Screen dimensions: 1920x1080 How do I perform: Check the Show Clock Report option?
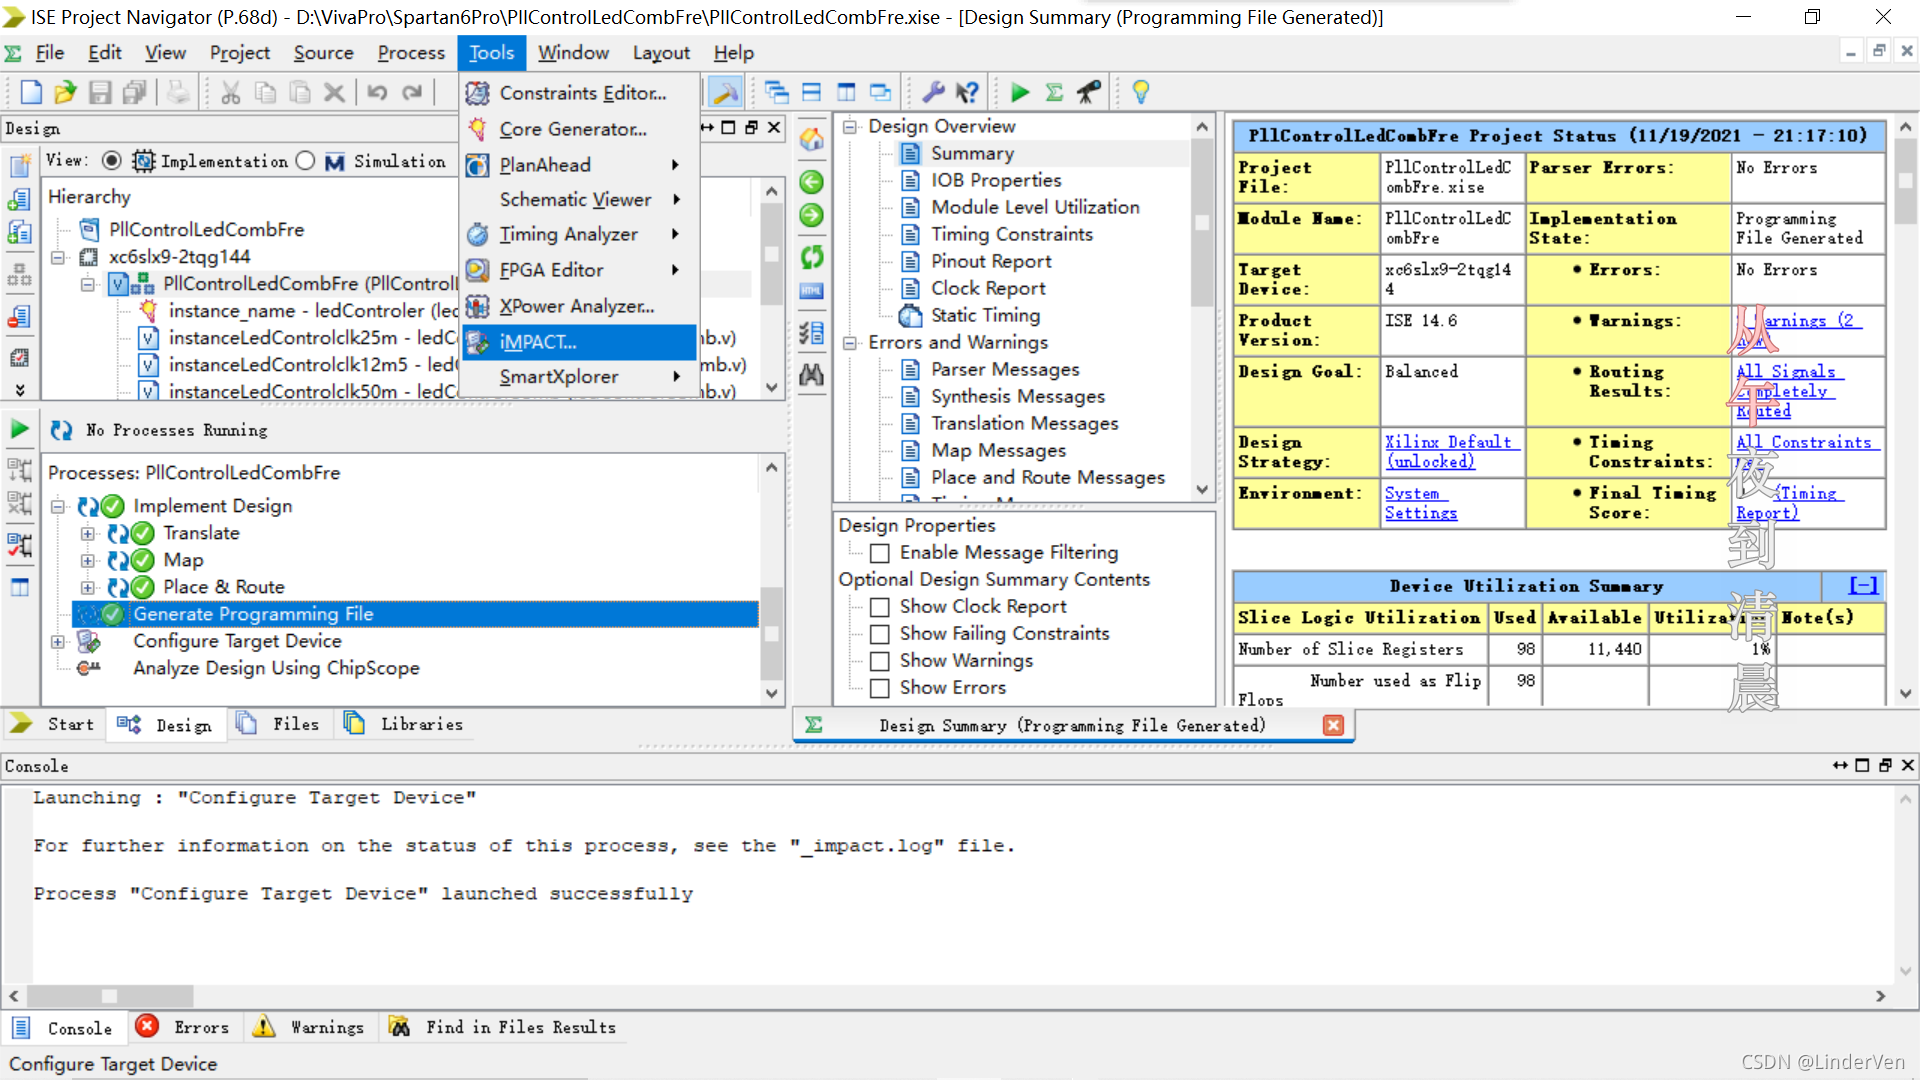point(880,607)
